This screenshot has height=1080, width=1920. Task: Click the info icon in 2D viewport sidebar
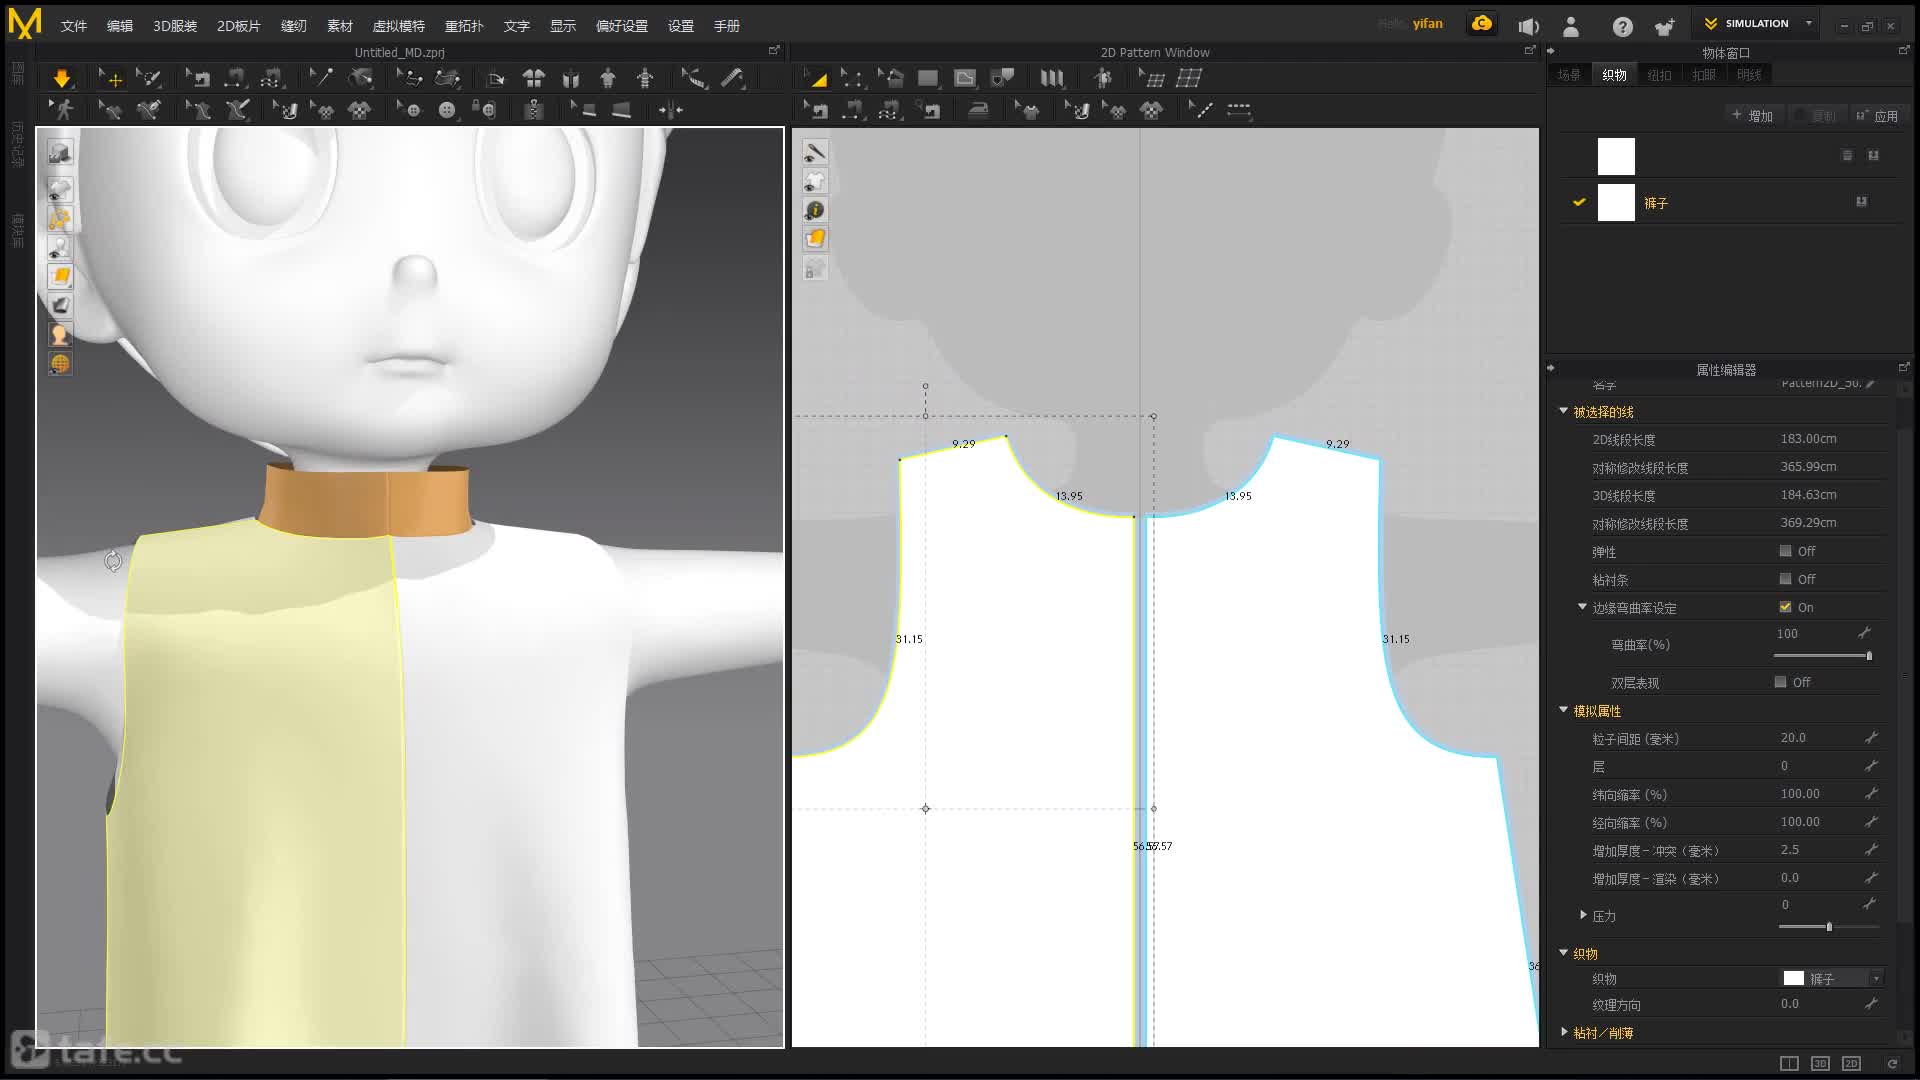[815, 210]
